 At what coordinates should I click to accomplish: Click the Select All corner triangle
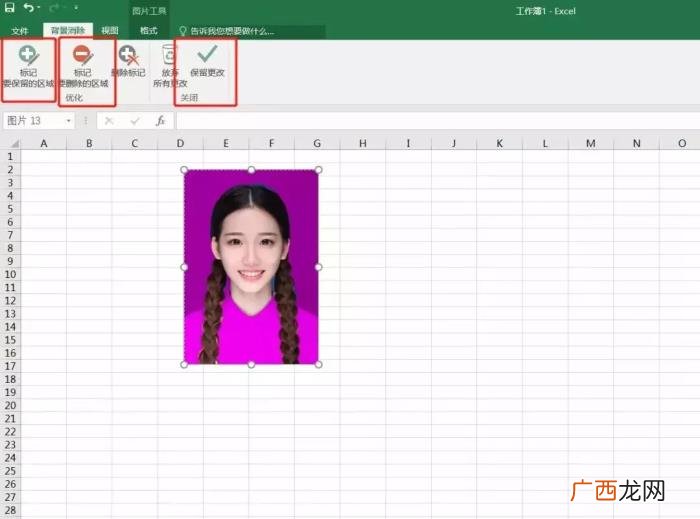[x=14, y=144]
